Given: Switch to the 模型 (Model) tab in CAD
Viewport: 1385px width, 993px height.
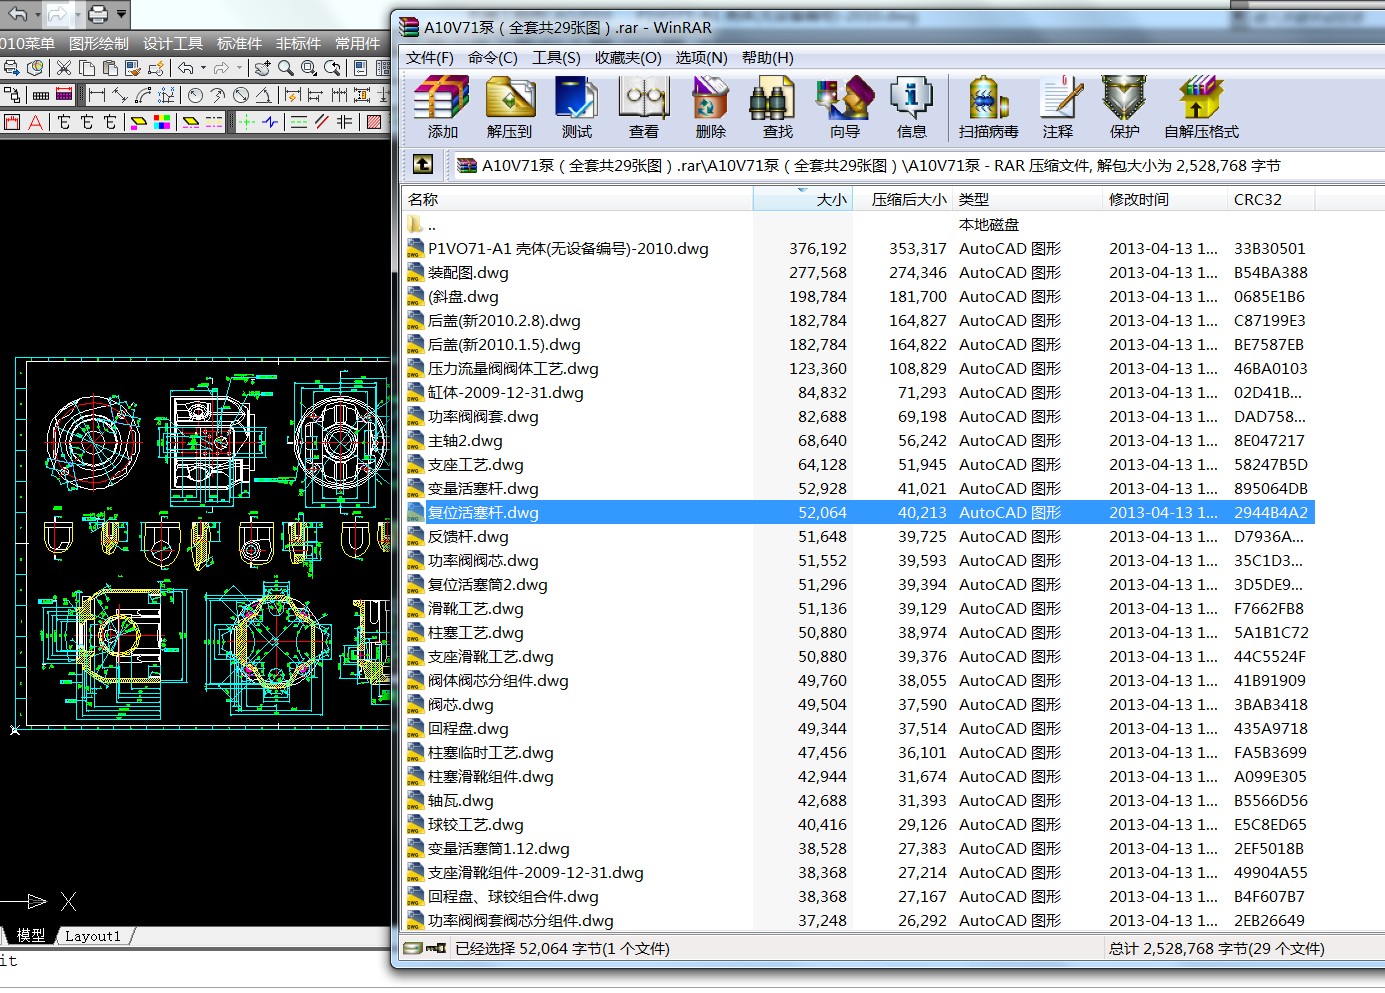Looking at the screenshot, I should [x=31, y=935].
